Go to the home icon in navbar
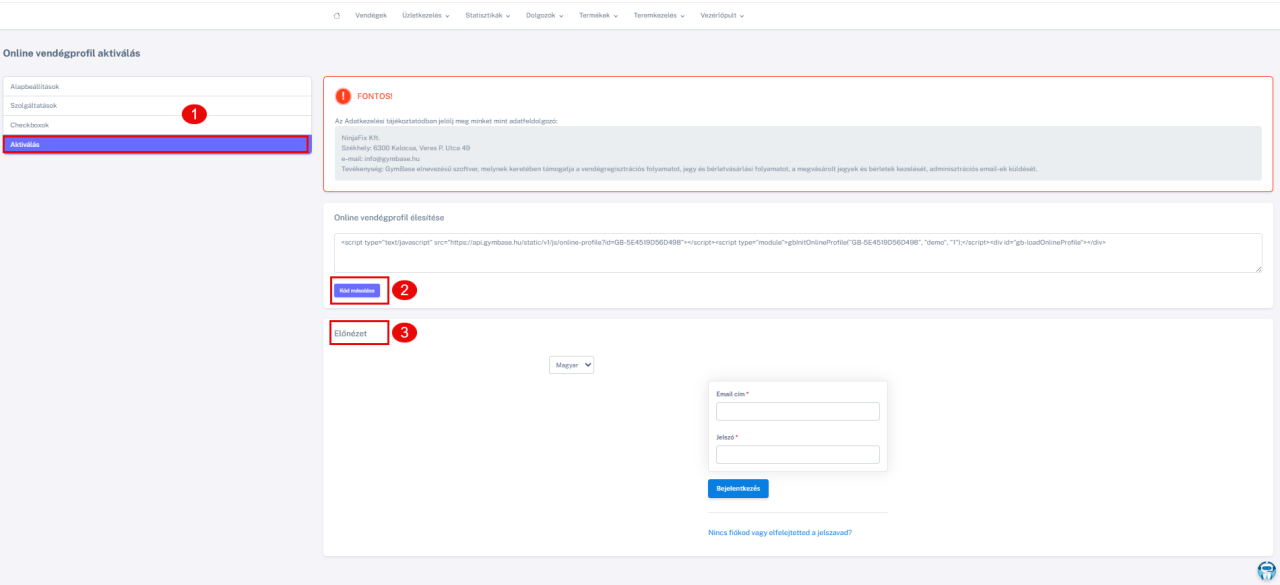The image size is (1280, 585). 337,15
